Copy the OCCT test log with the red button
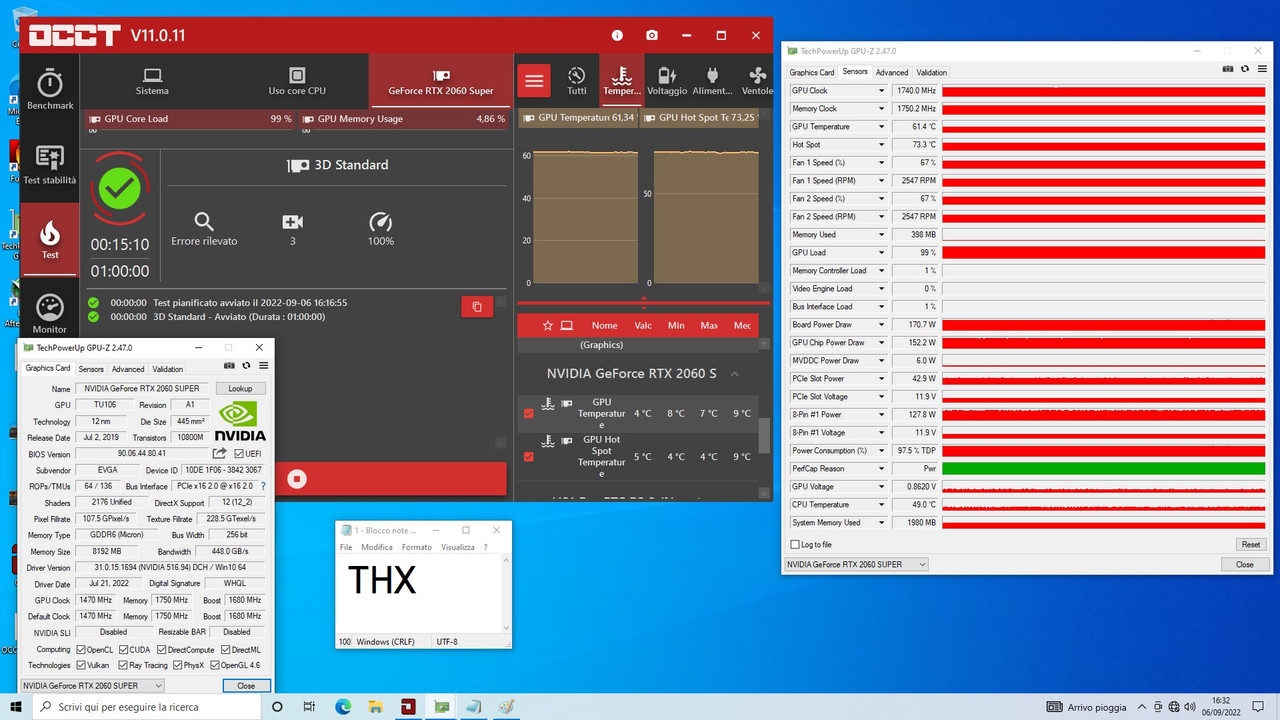This screenshot has height=720, width=1280. [x=477, y=307]
